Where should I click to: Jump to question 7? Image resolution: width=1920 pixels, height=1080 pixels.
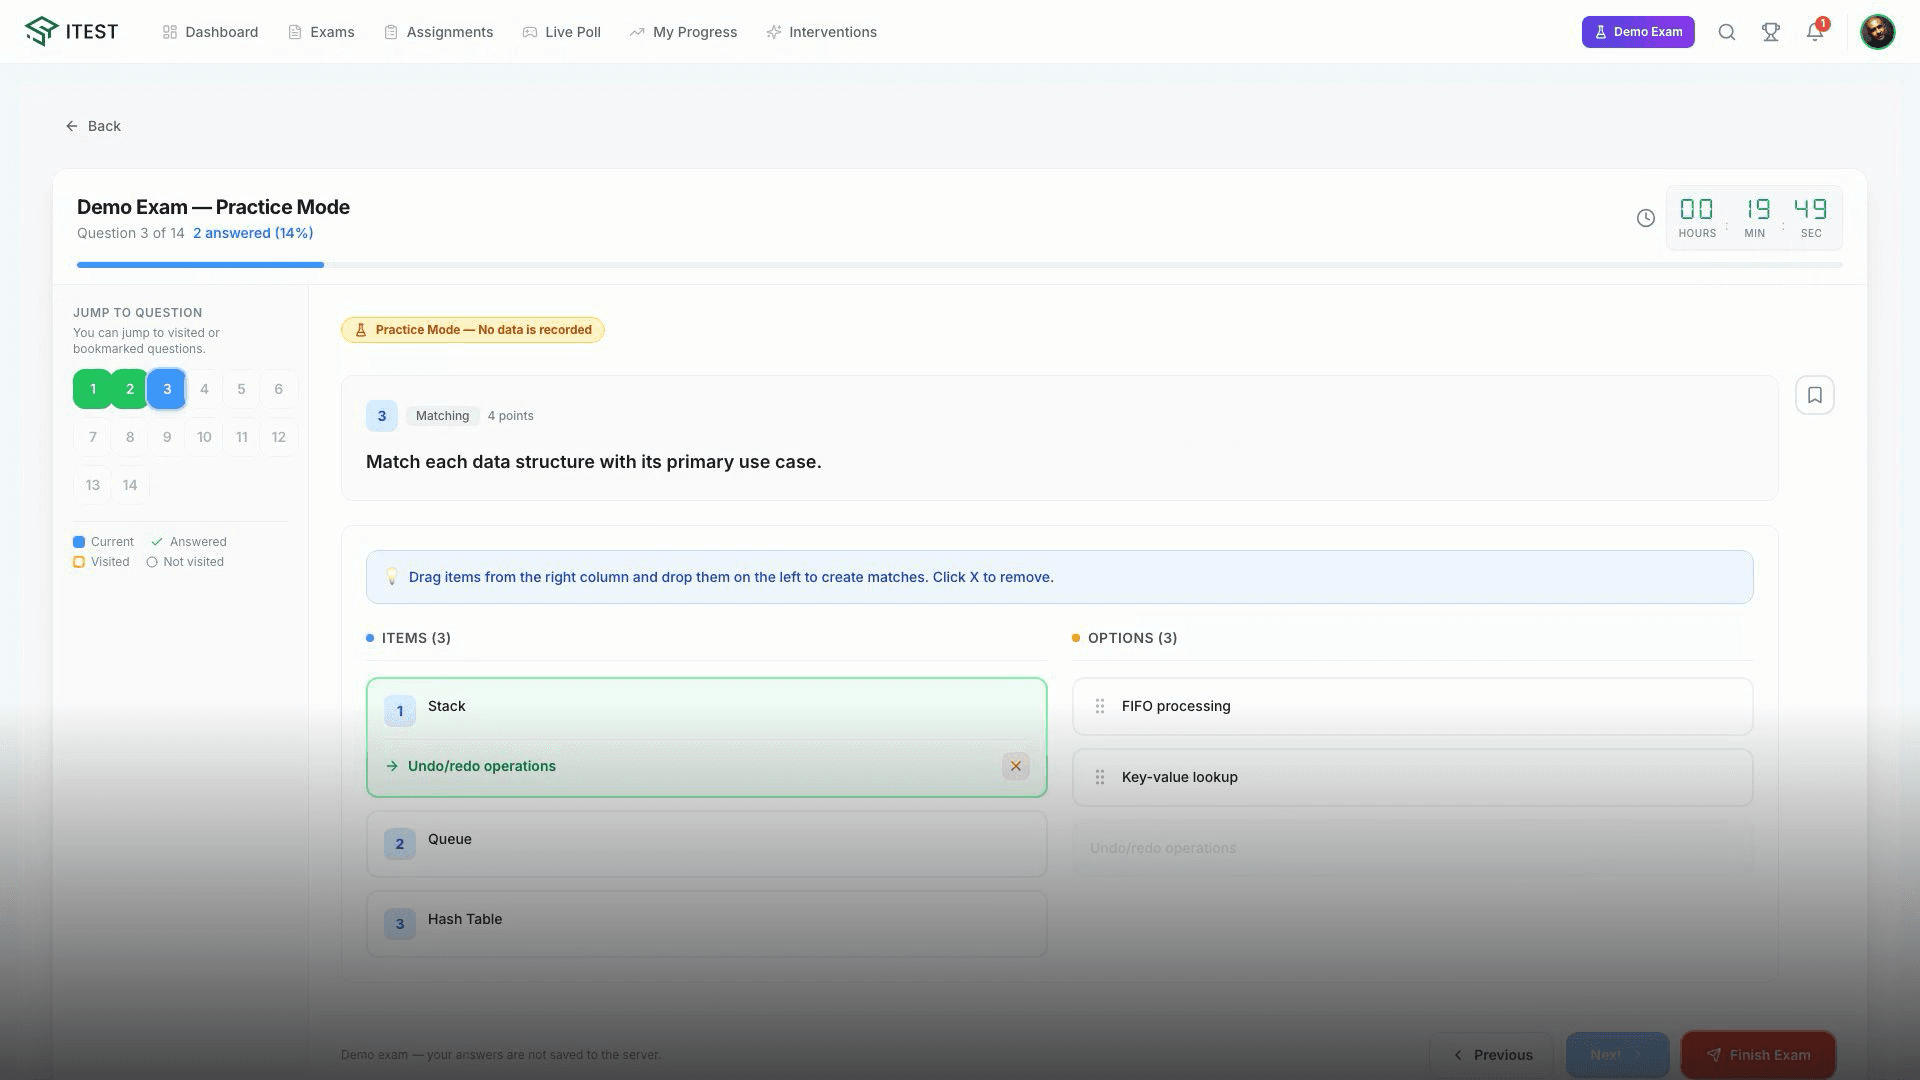click(x=92, y=437)
